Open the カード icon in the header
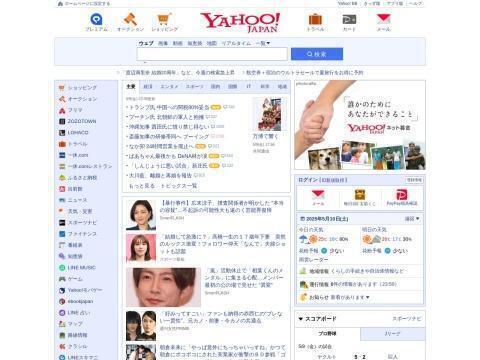The height and width of the screenshot is (360, 480). (x=349, y=22)
